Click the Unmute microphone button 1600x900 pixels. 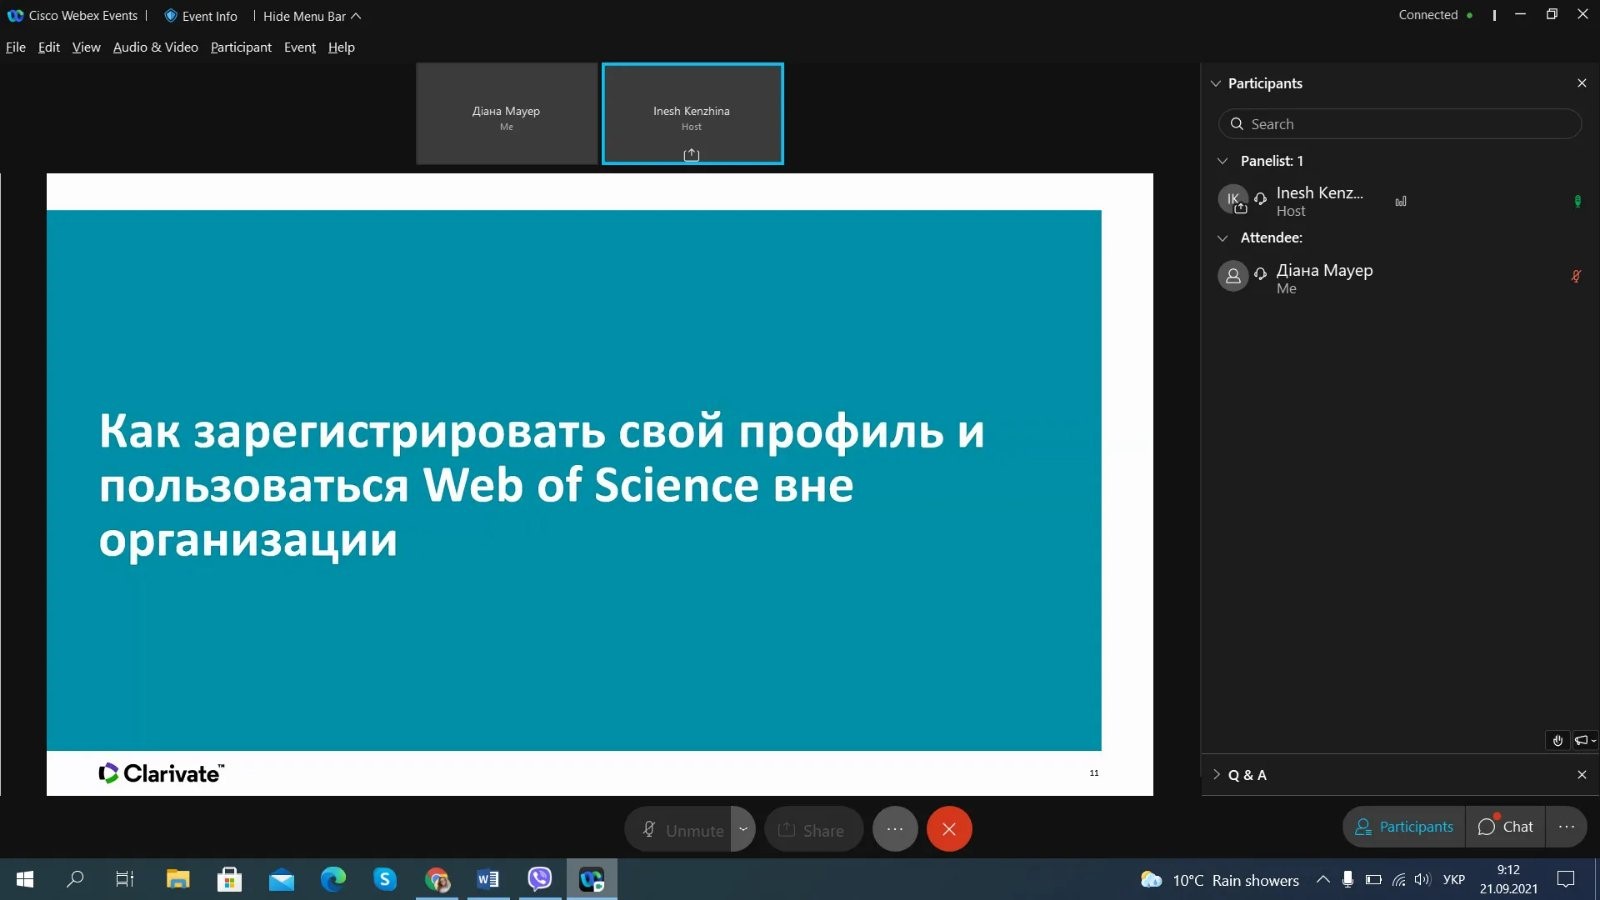[x=683, y=829]
